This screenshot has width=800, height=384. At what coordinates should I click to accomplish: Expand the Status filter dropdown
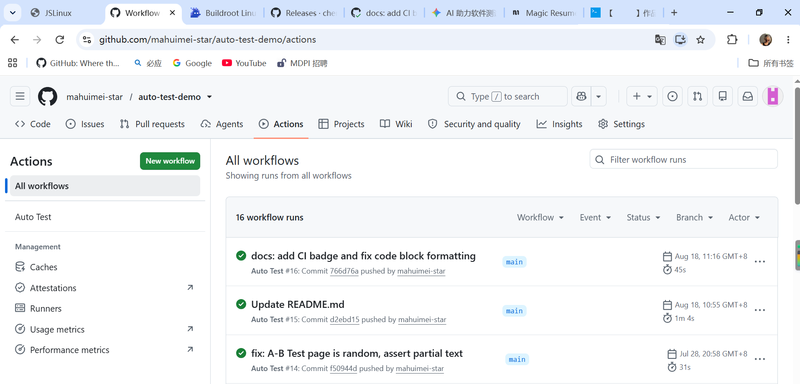click(x=643, y=217)
